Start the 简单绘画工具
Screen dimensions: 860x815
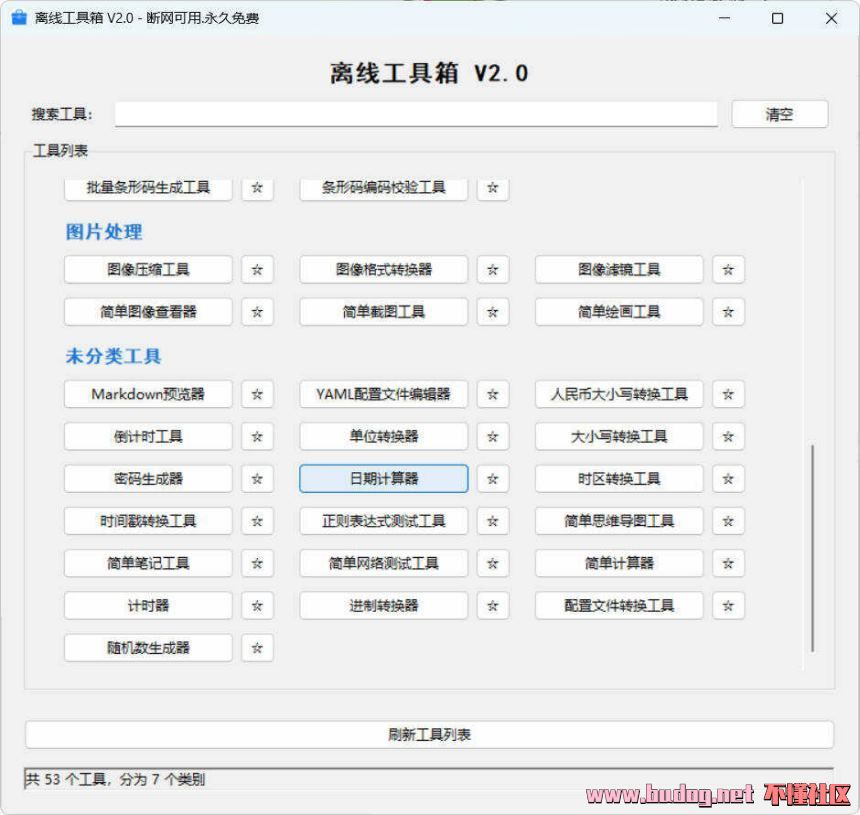(x=619, y=312)
